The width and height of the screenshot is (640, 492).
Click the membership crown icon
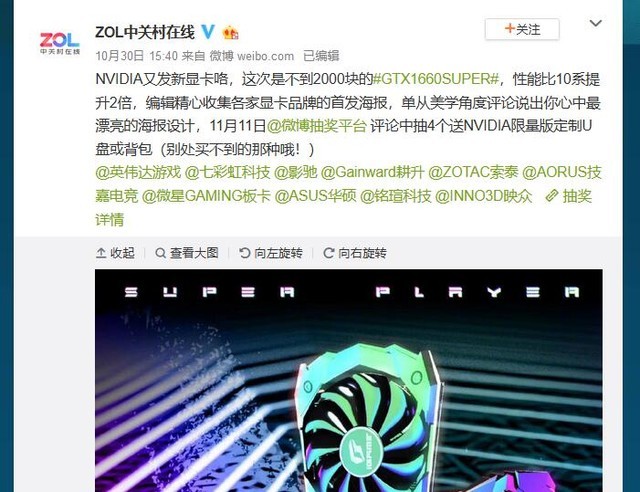click(231, 32)
